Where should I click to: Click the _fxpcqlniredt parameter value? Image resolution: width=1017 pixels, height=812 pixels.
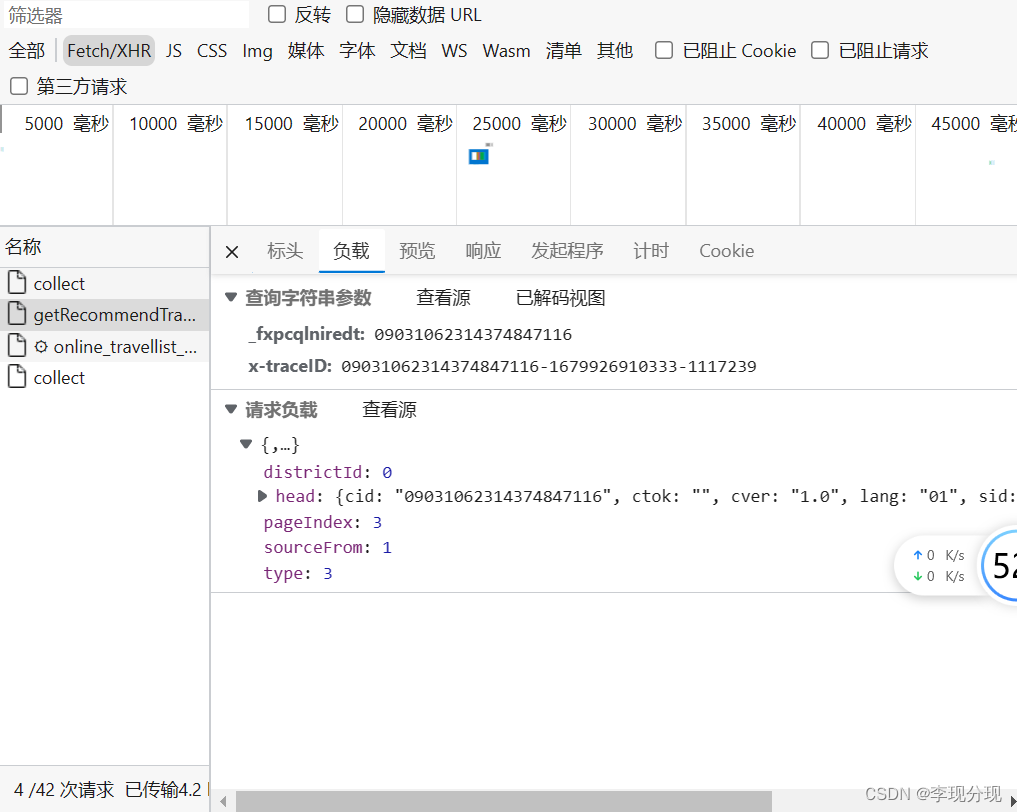coord(473,335)
